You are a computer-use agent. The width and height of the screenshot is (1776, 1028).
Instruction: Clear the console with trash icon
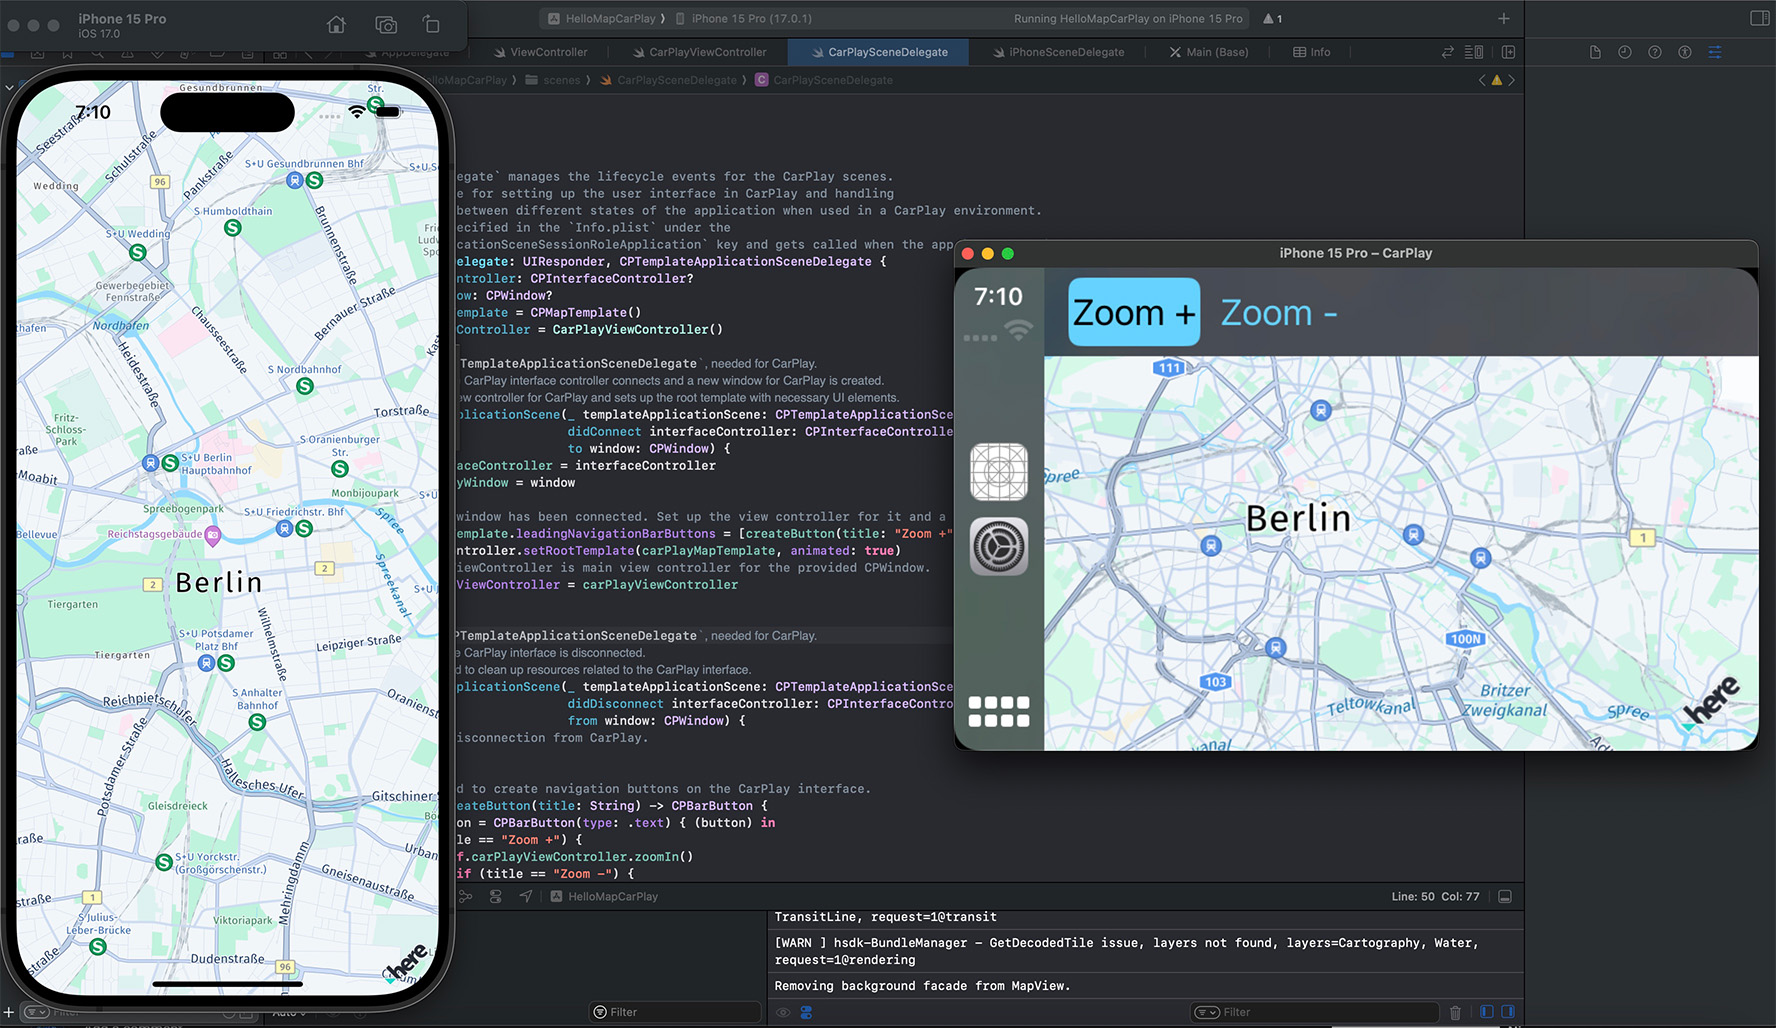pyautogui.click(x=1455, y=1012)
